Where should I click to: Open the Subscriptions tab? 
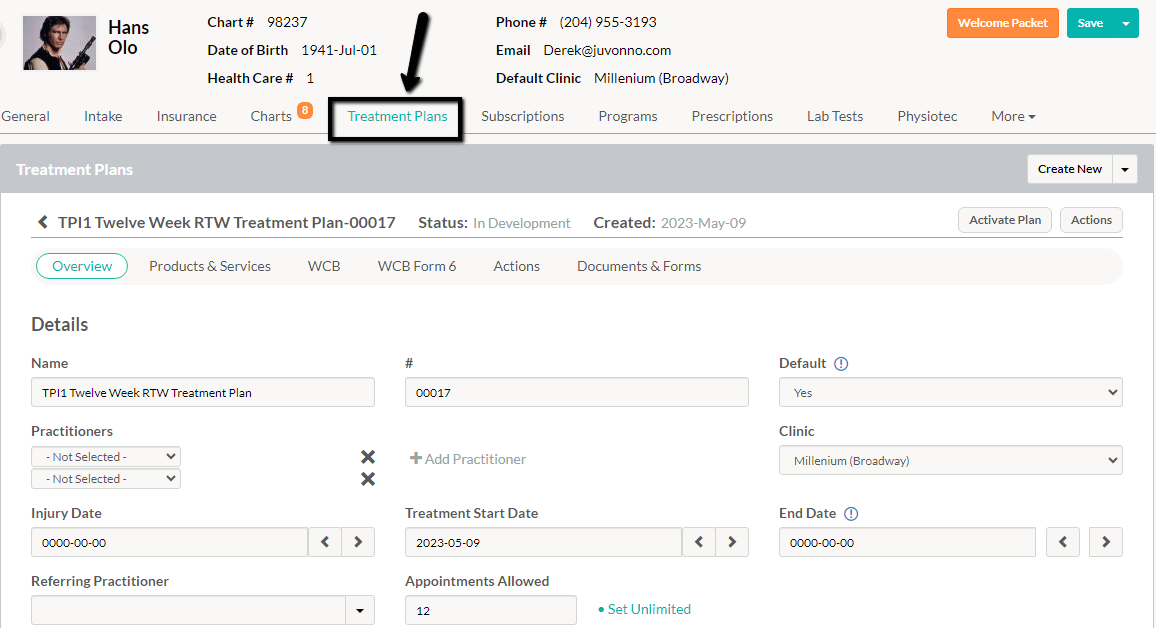click(x=522, y=116)
